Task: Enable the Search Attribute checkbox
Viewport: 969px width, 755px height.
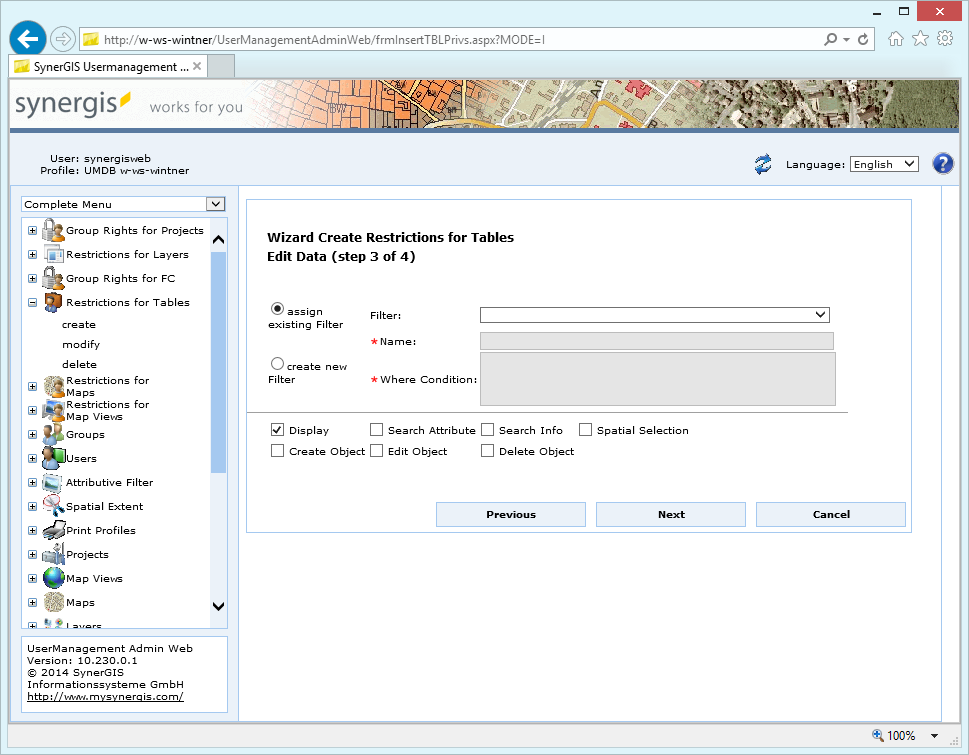Action: [x=376, y=429]
